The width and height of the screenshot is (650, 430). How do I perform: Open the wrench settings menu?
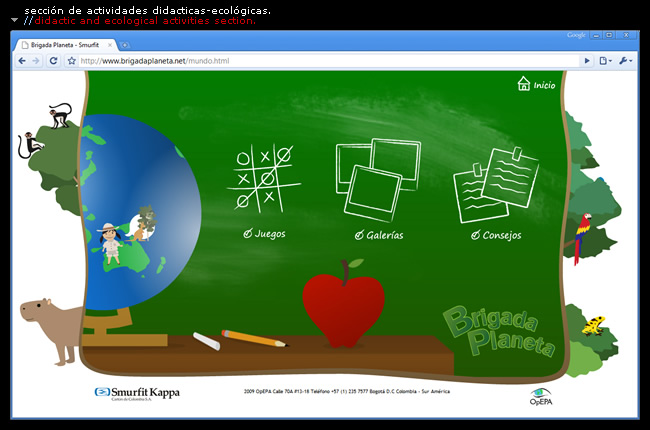coord(624,61)
